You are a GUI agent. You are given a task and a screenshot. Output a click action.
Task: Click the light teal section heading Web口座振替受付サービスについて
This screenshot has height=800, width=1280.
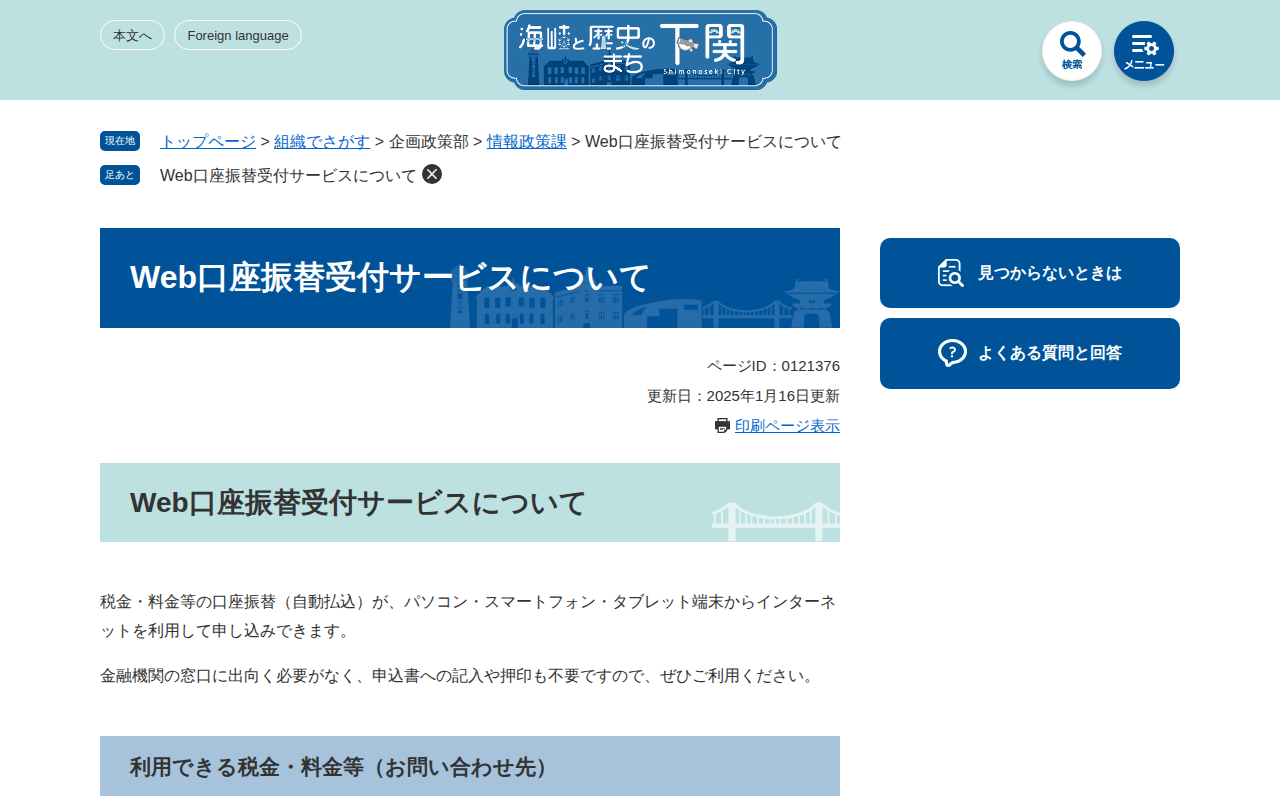pyautogui.click(x=470, y=502)
